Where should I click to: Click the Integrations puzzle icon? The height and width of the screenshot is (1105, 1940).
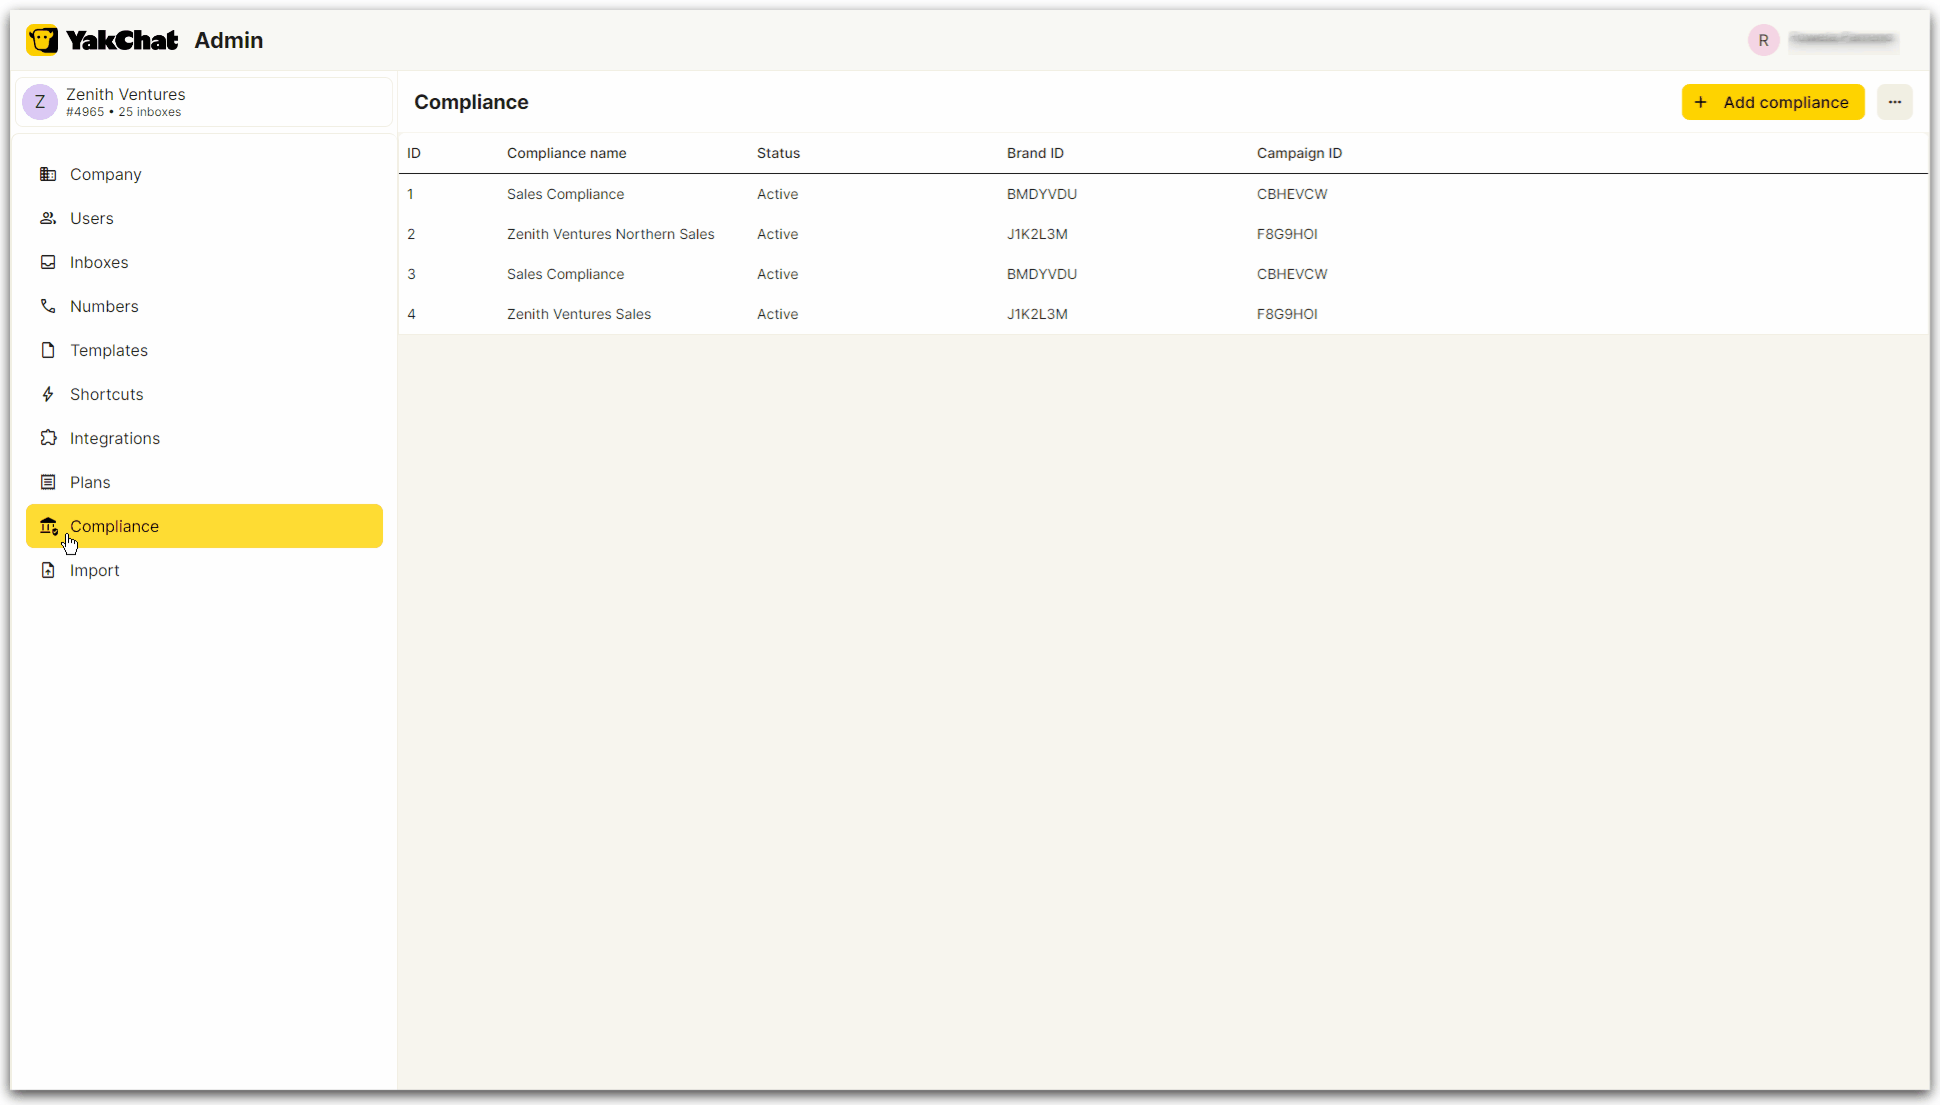click(x=48, y=438)
